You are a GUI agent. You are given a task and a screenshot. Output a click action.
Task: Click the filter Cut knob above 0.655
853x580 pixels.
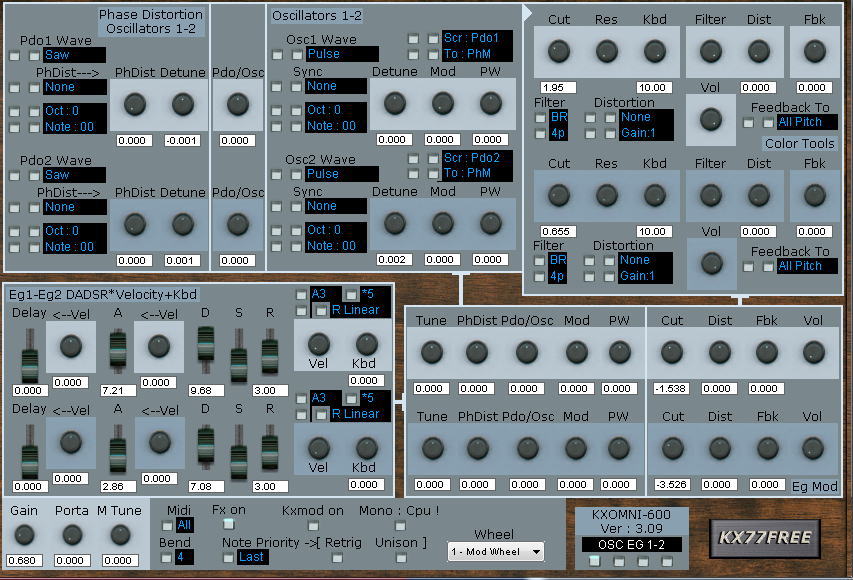pyautogui.click(x=559, y=195)
